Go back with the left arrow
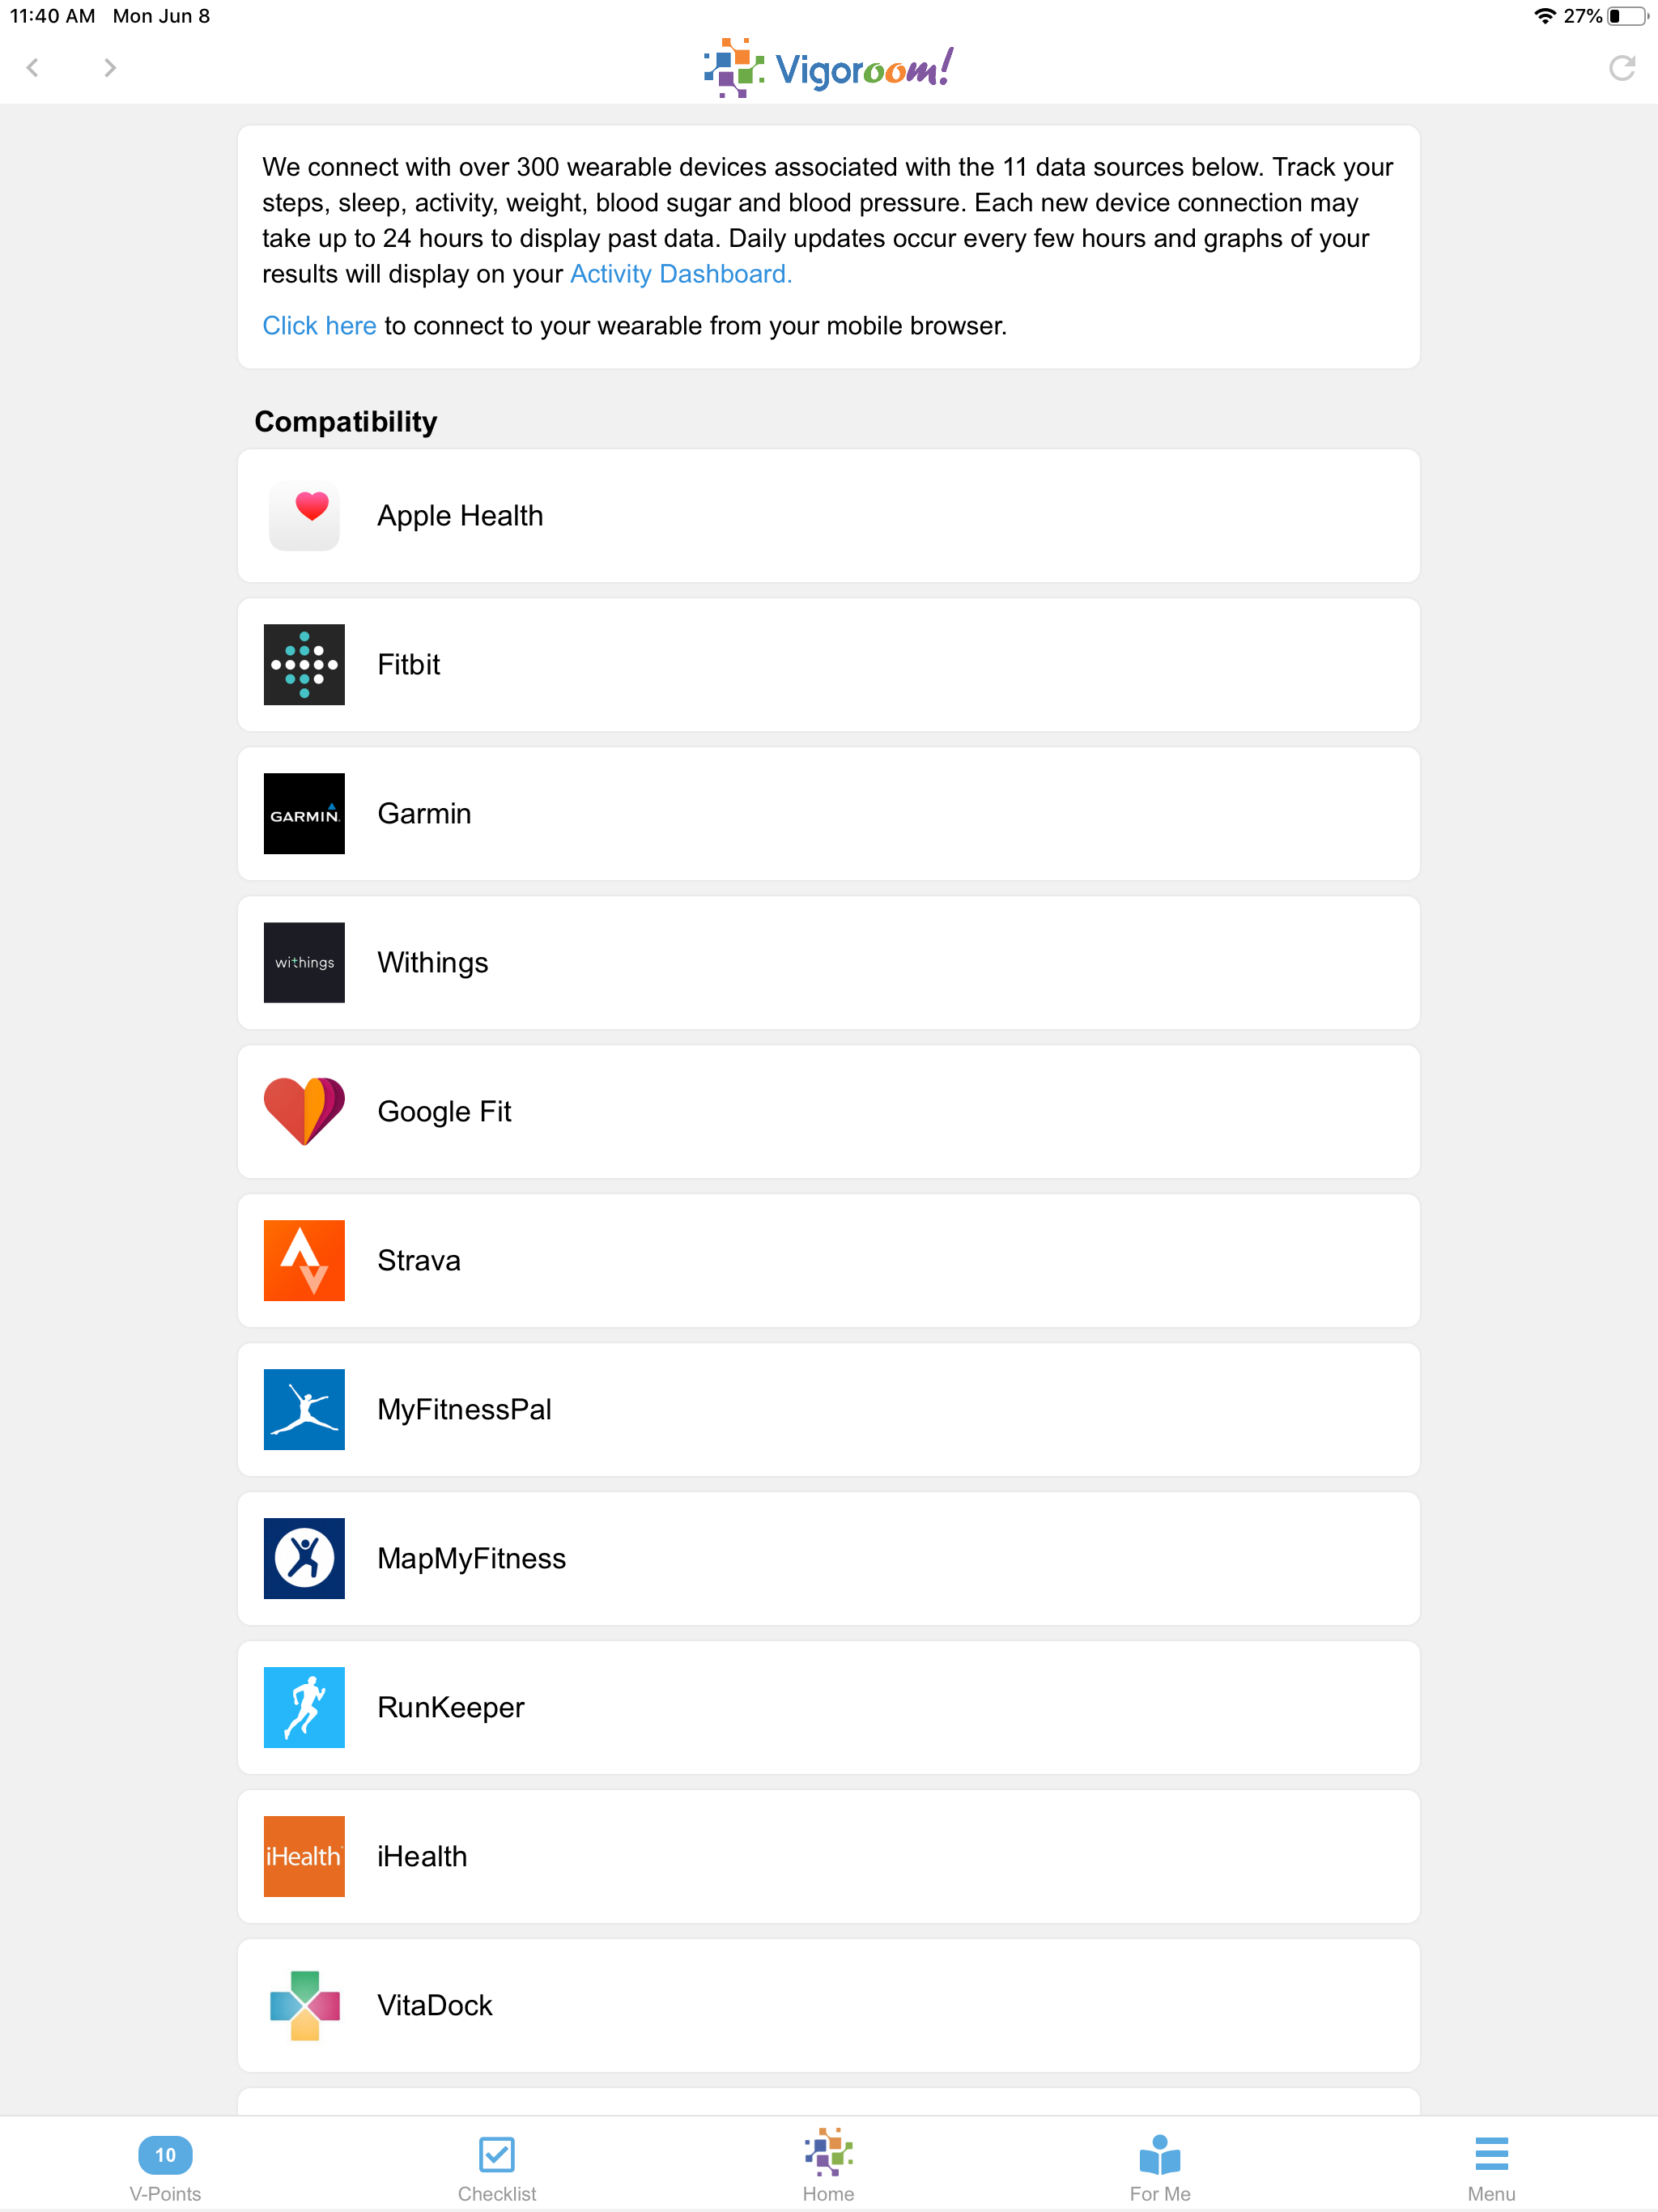The image size is (1658, 2212). click(x=33, y=67)
